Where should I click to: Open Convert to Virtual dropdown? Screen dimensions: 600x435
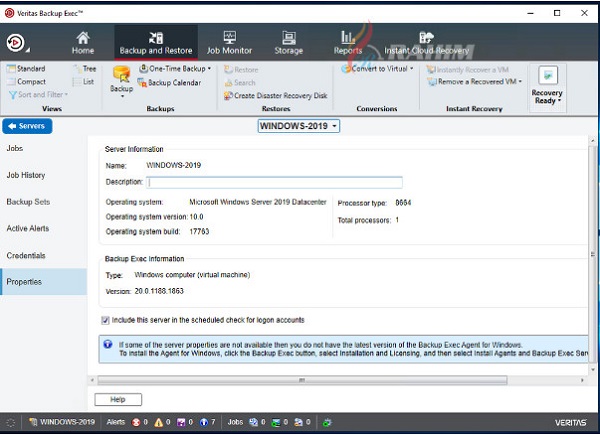click(x=377, y=69)
